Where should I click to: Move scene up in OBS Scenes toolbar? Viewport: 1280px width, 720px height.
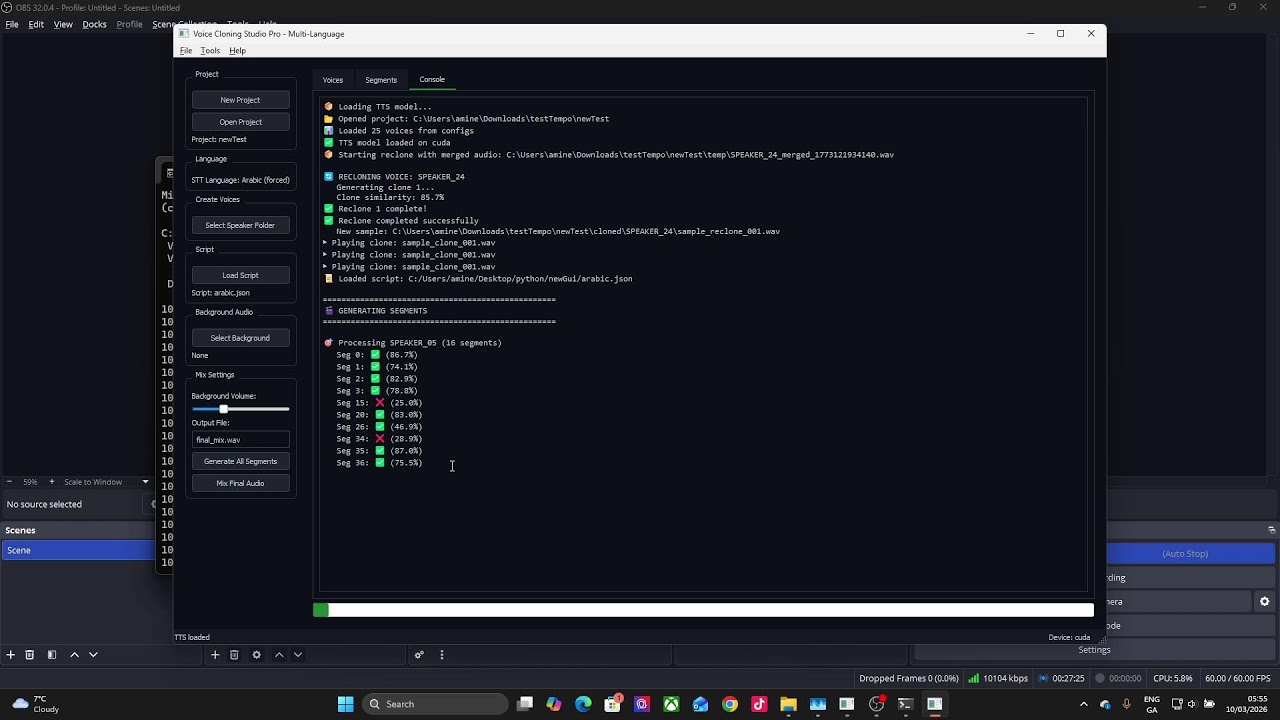tap(74, 655)
